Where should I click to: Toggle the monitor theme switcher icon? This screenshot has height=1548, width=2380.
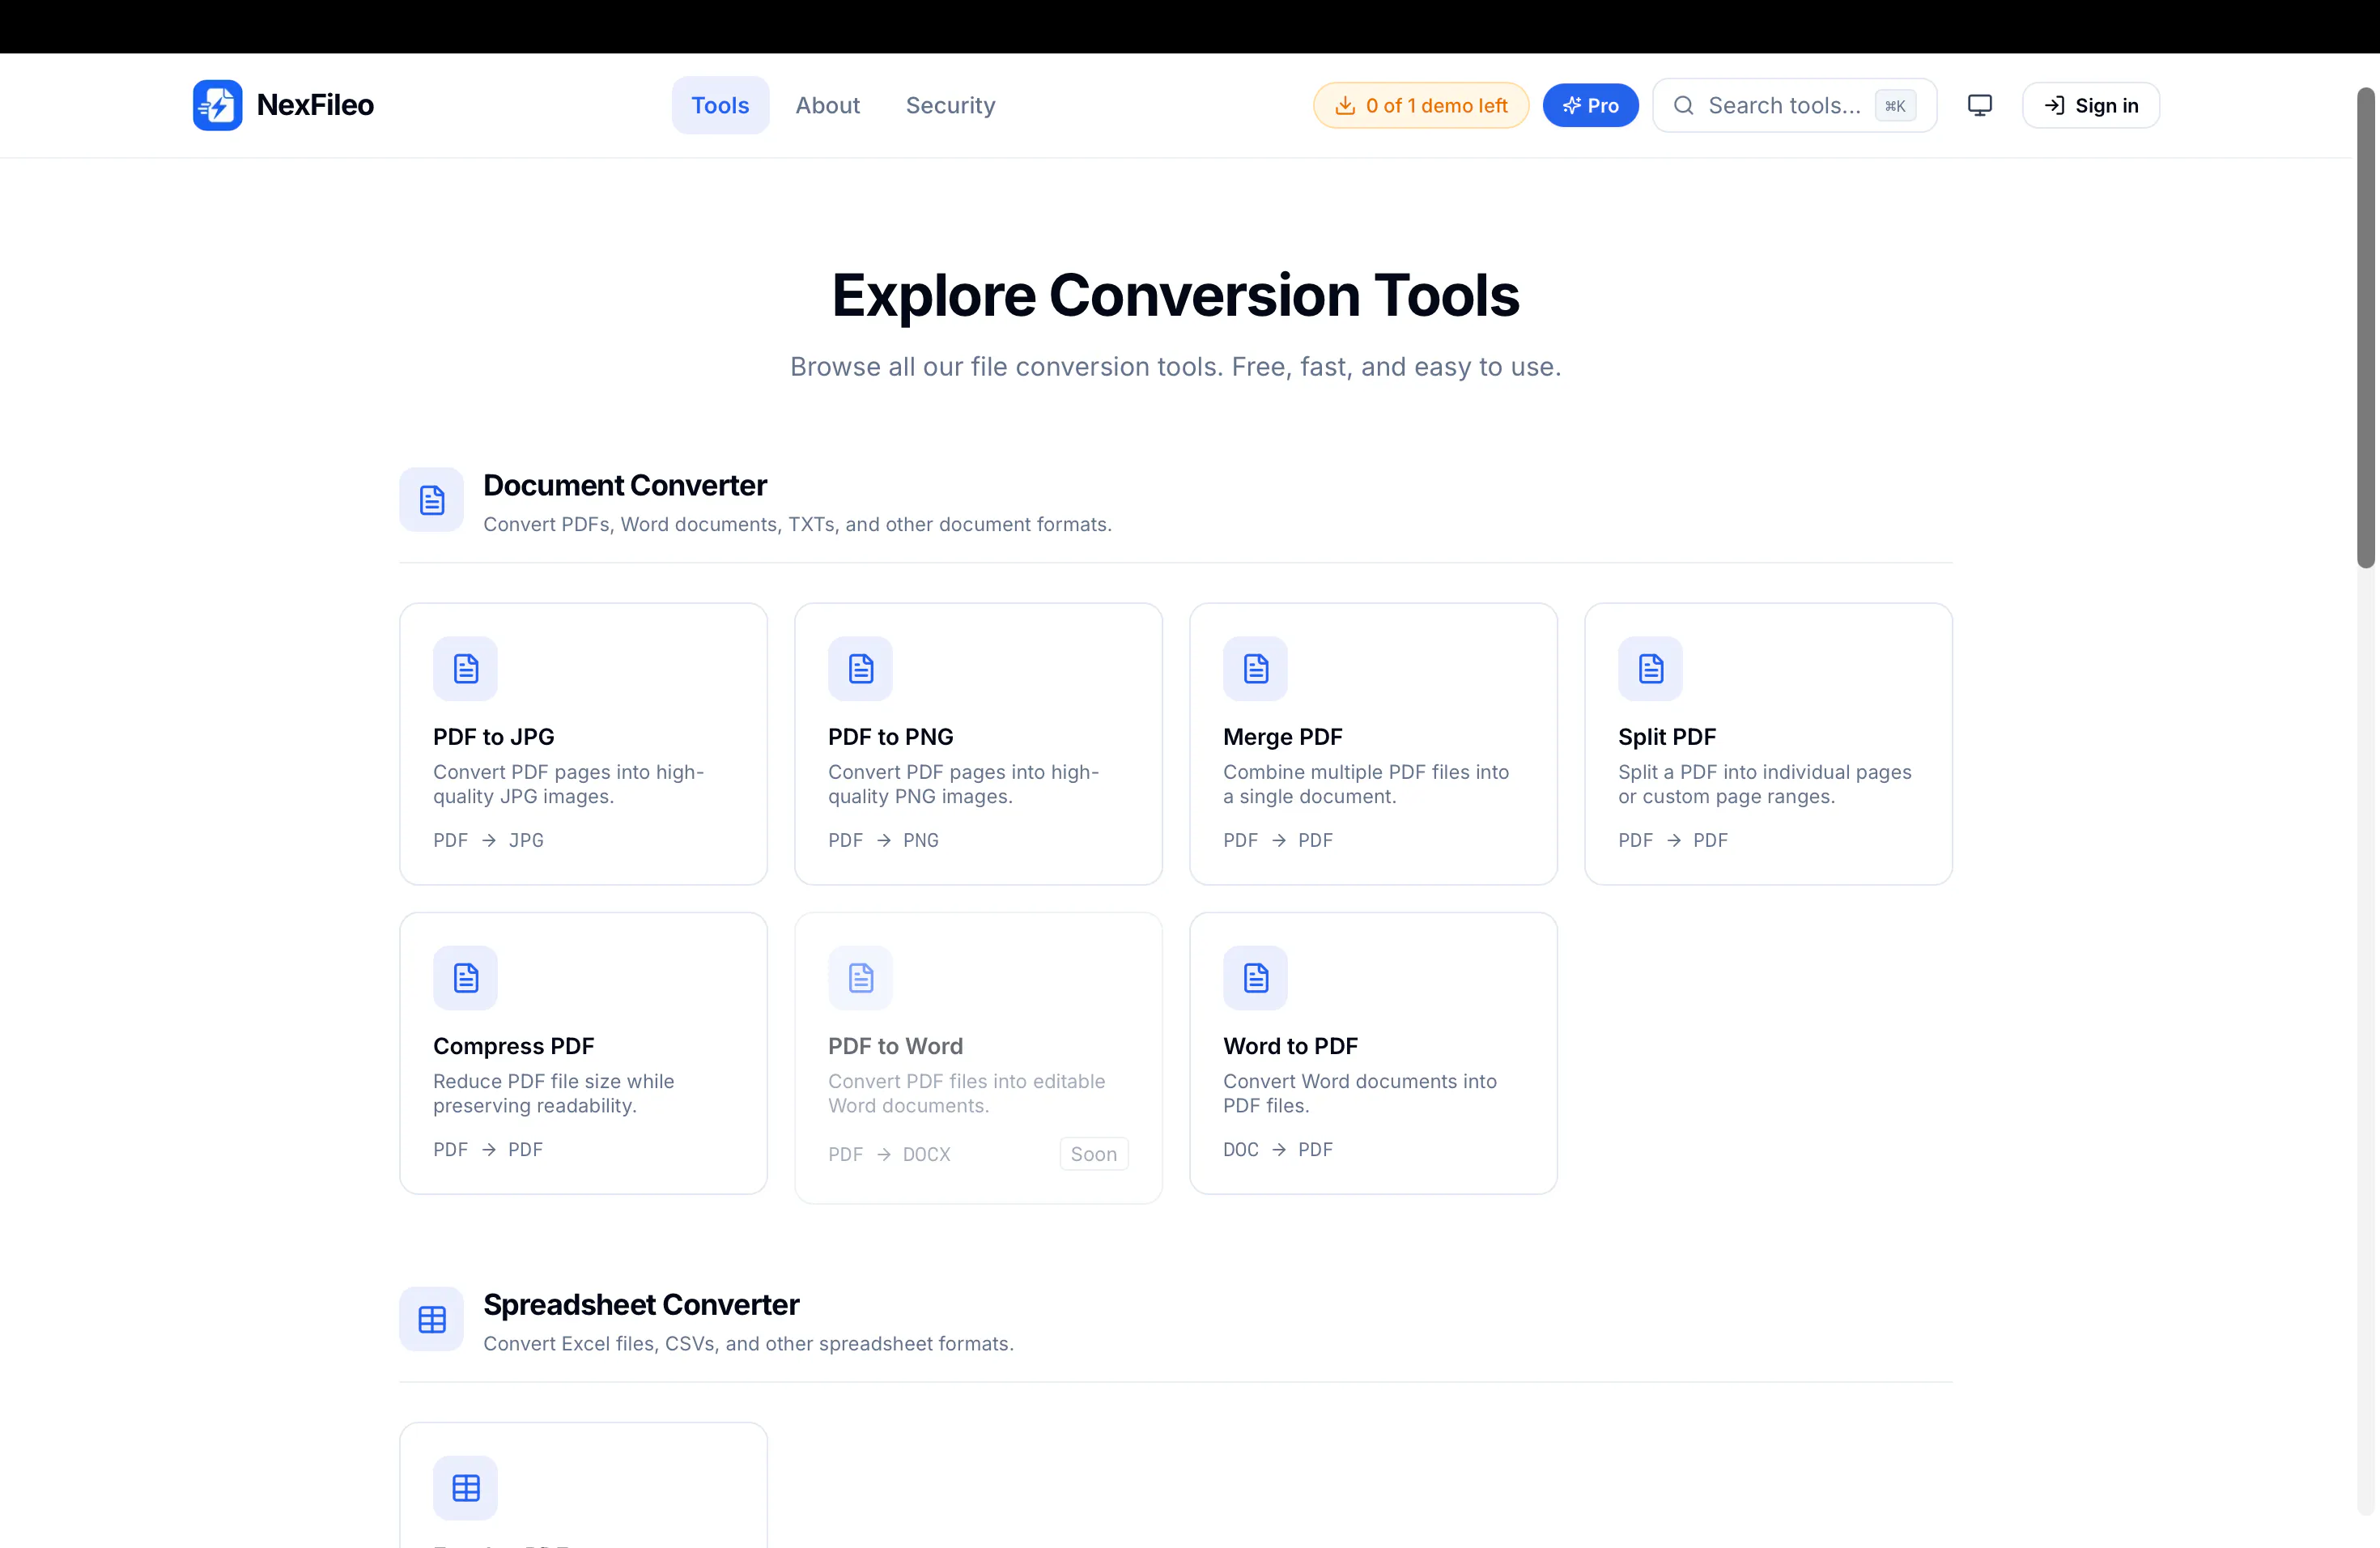[x=1980, y=105]
